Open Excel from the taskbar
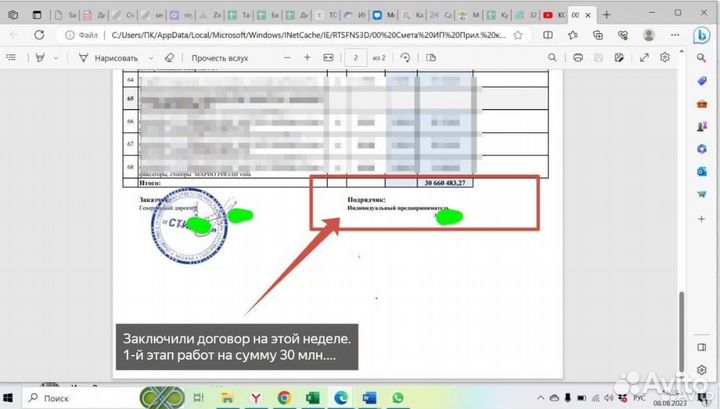The image size is (720, 409). pyautogui.click(x=313, y=398)
